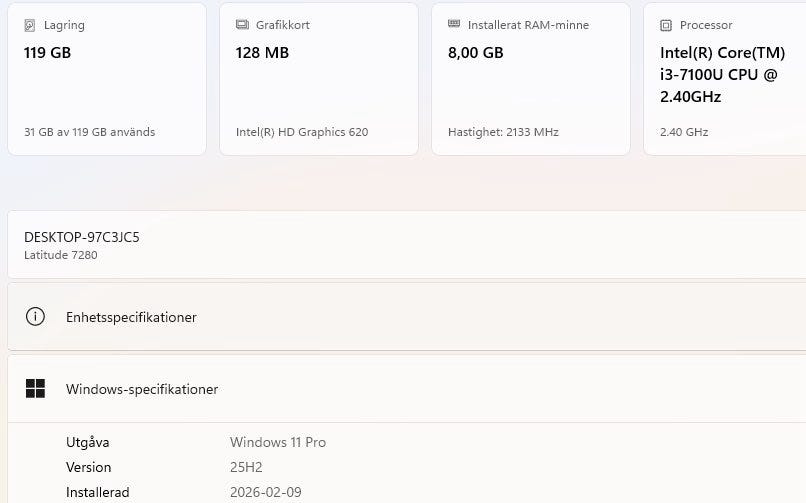Click the Grafikkort graphics card icon
Viewport: 806px width, 503px height.
[242, 25]
